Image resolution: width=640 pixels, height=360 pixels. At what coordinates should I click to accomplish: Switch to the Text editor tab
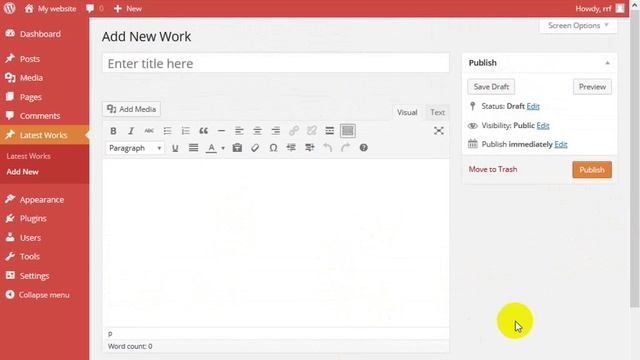point(437,112)
